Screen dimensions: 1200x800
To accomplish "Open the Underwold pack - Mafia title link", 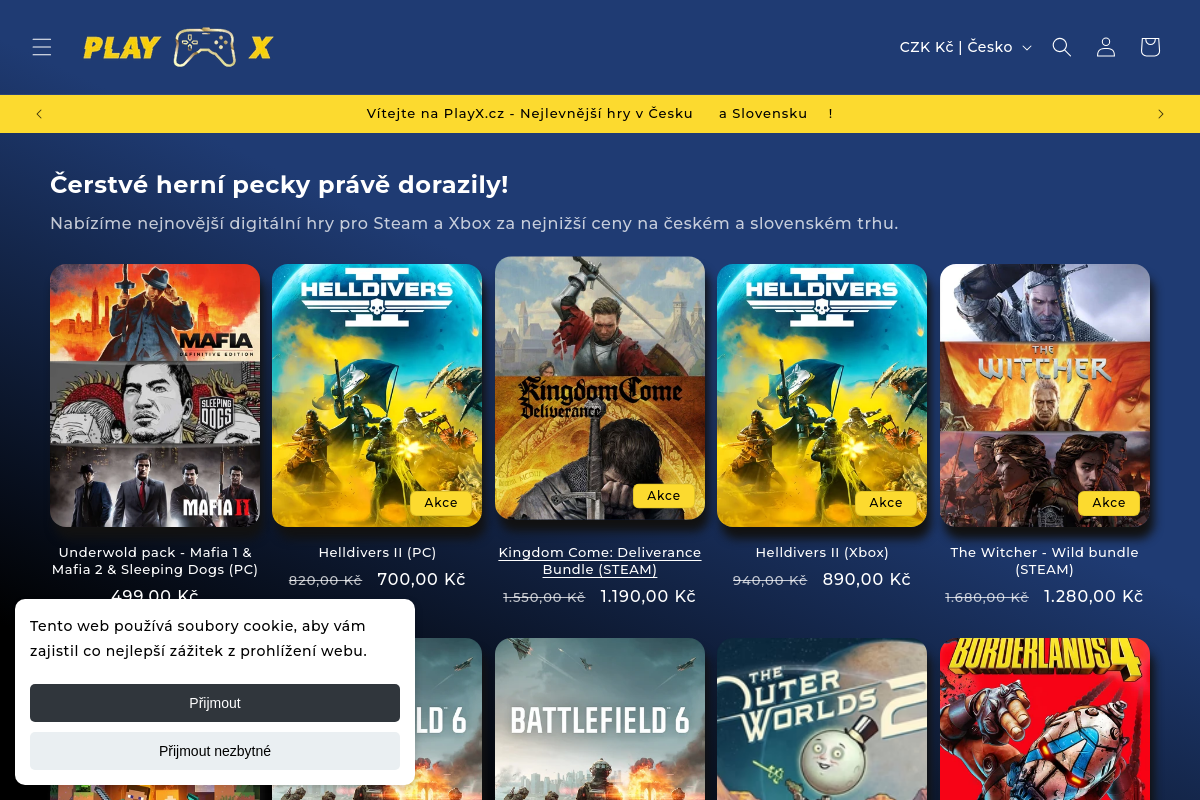I will [155, 561].
